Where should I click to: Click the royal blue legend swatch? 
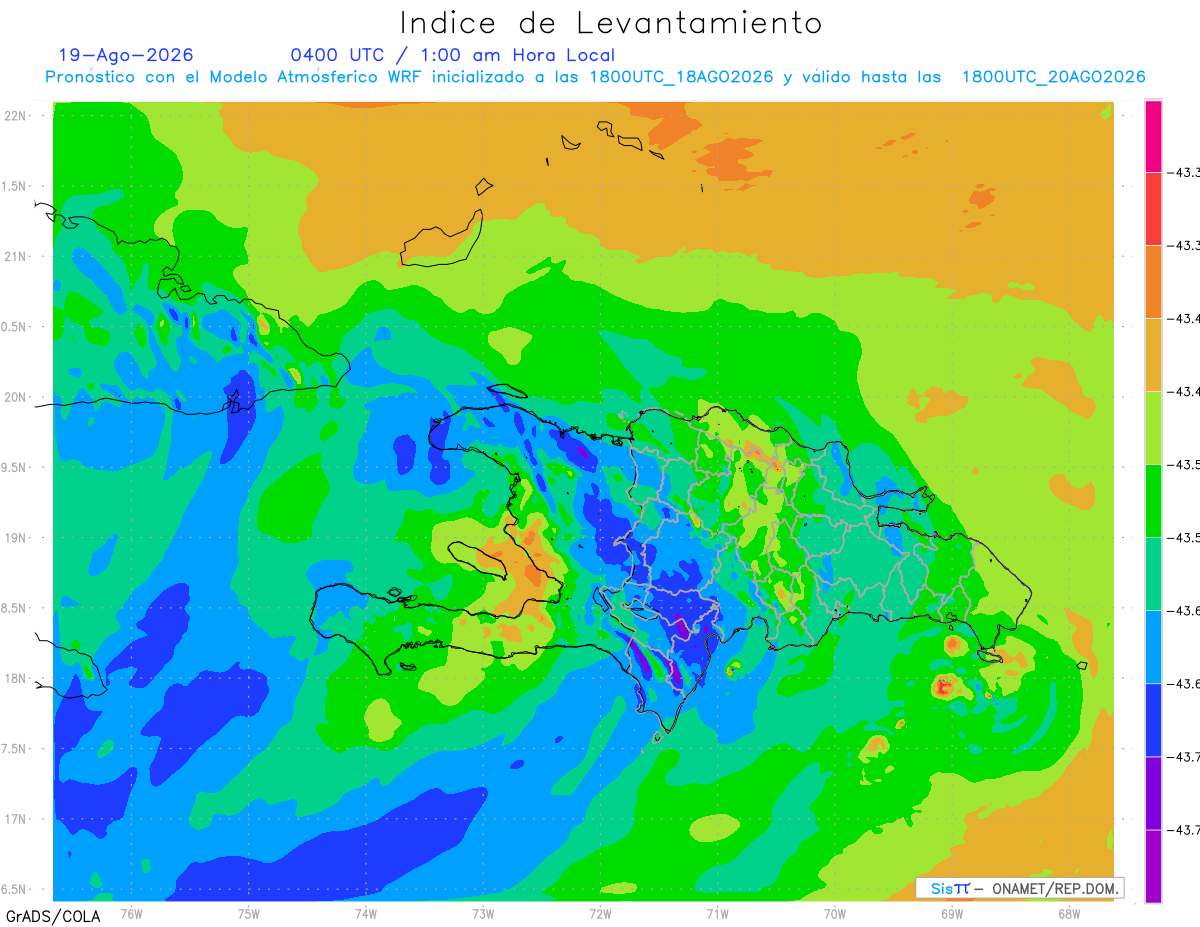pos(1153,719)
